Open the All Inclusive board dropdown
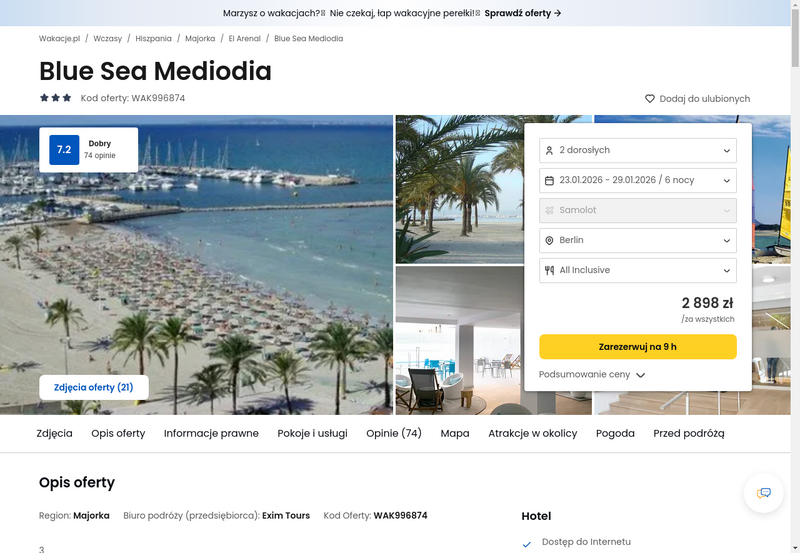Screen dimensions: 800x553 tap(637, 271)
